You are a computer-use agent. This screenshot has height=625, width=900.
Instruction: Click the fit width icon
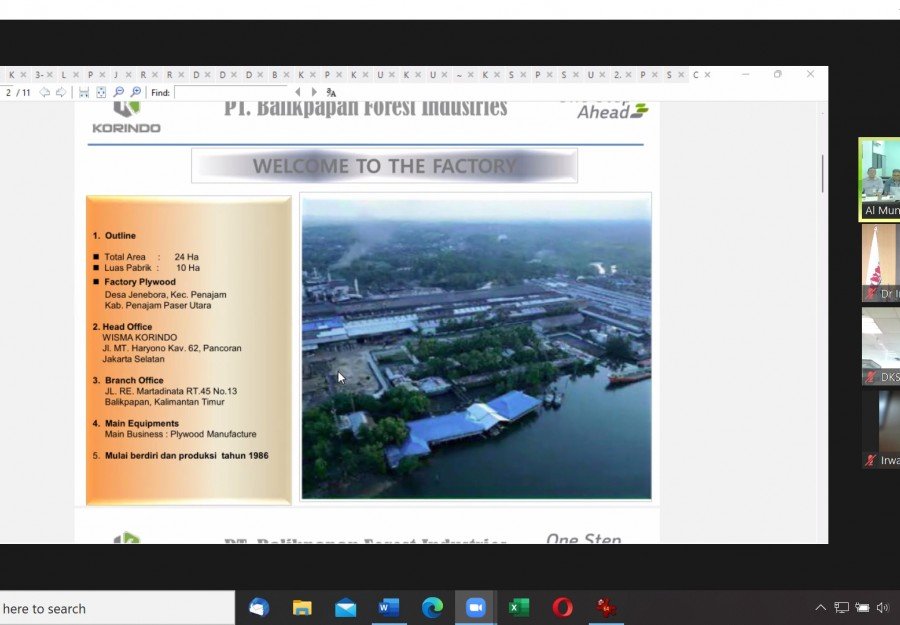[84, 93]
